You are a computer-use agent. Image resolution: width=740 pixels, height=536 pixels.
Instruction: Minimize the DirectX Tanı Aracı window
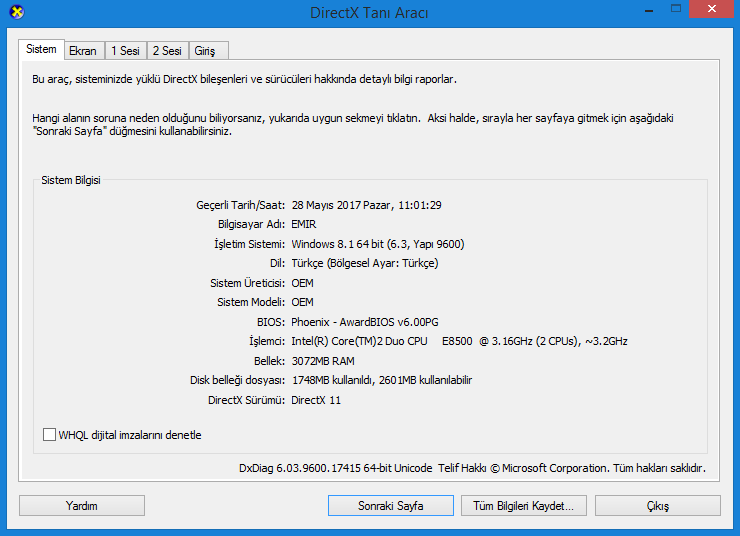[x=649, y=9]
